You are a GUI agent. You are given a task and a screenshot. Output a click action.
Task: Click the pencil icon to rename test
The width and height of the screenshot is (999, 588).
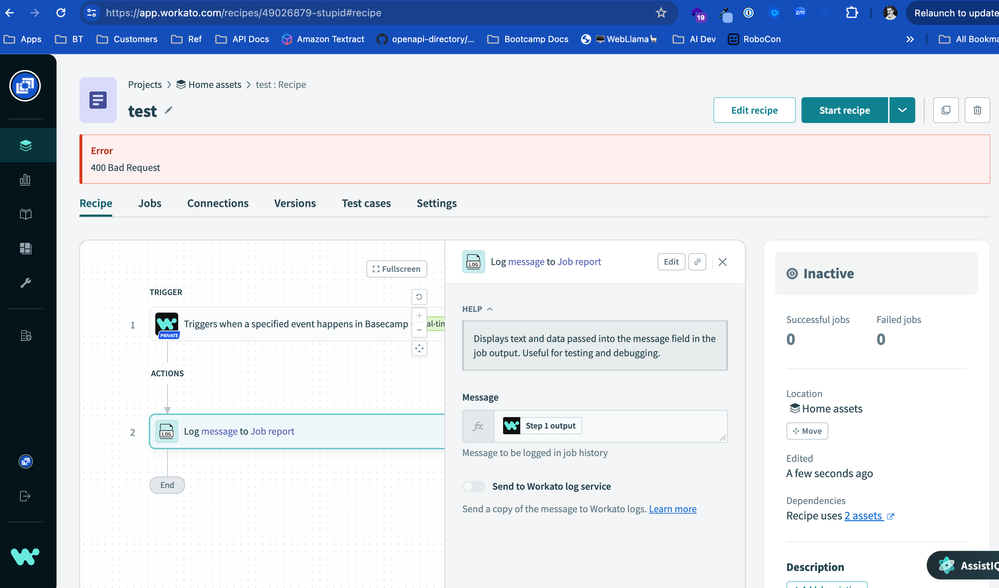pos(169,110)
